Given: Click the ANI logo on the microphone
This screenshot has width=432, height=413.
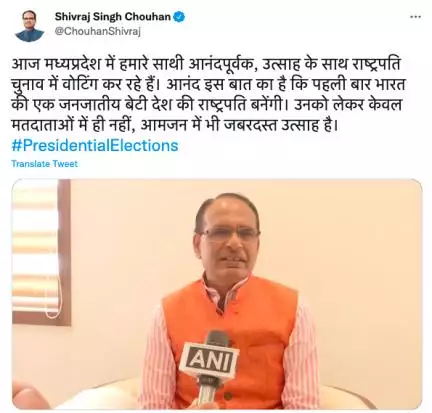Looking at the screenshot, I should [x=209, y=359].
